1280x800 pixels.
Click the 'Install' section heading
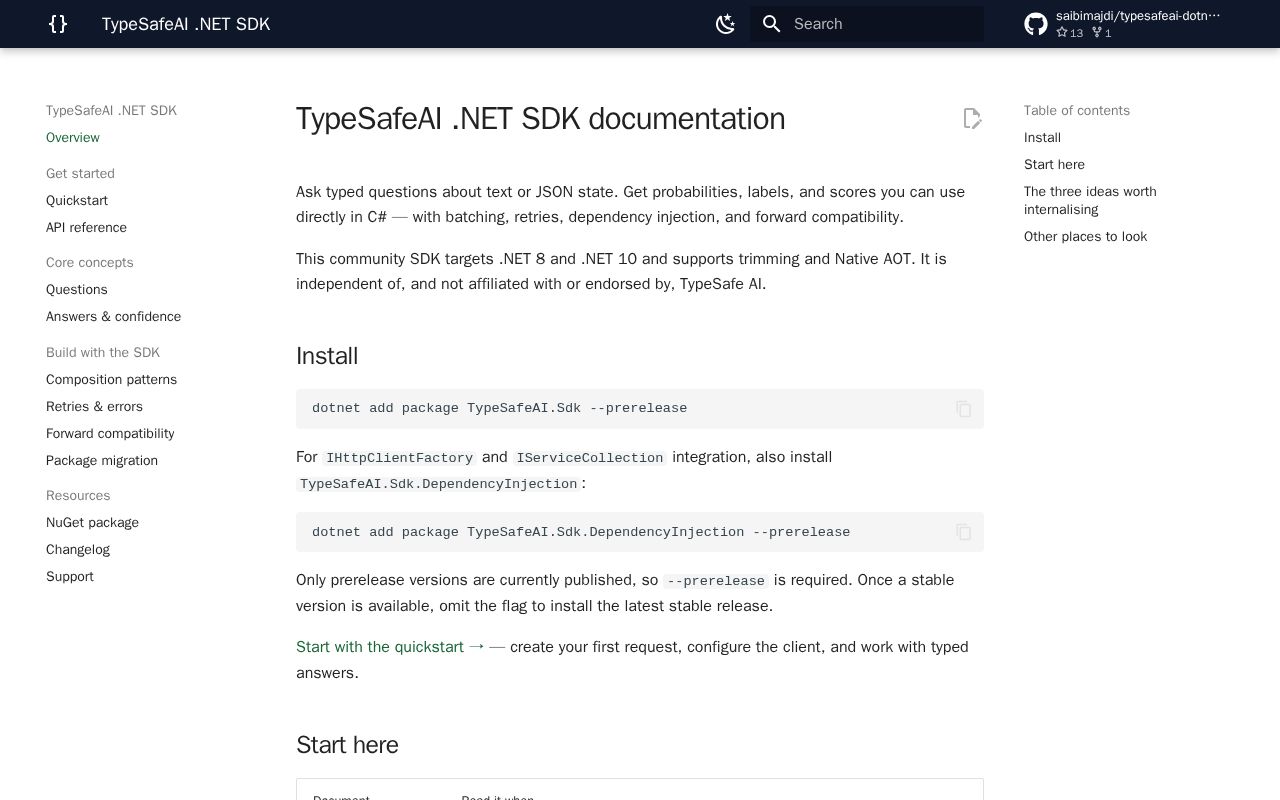327,356
